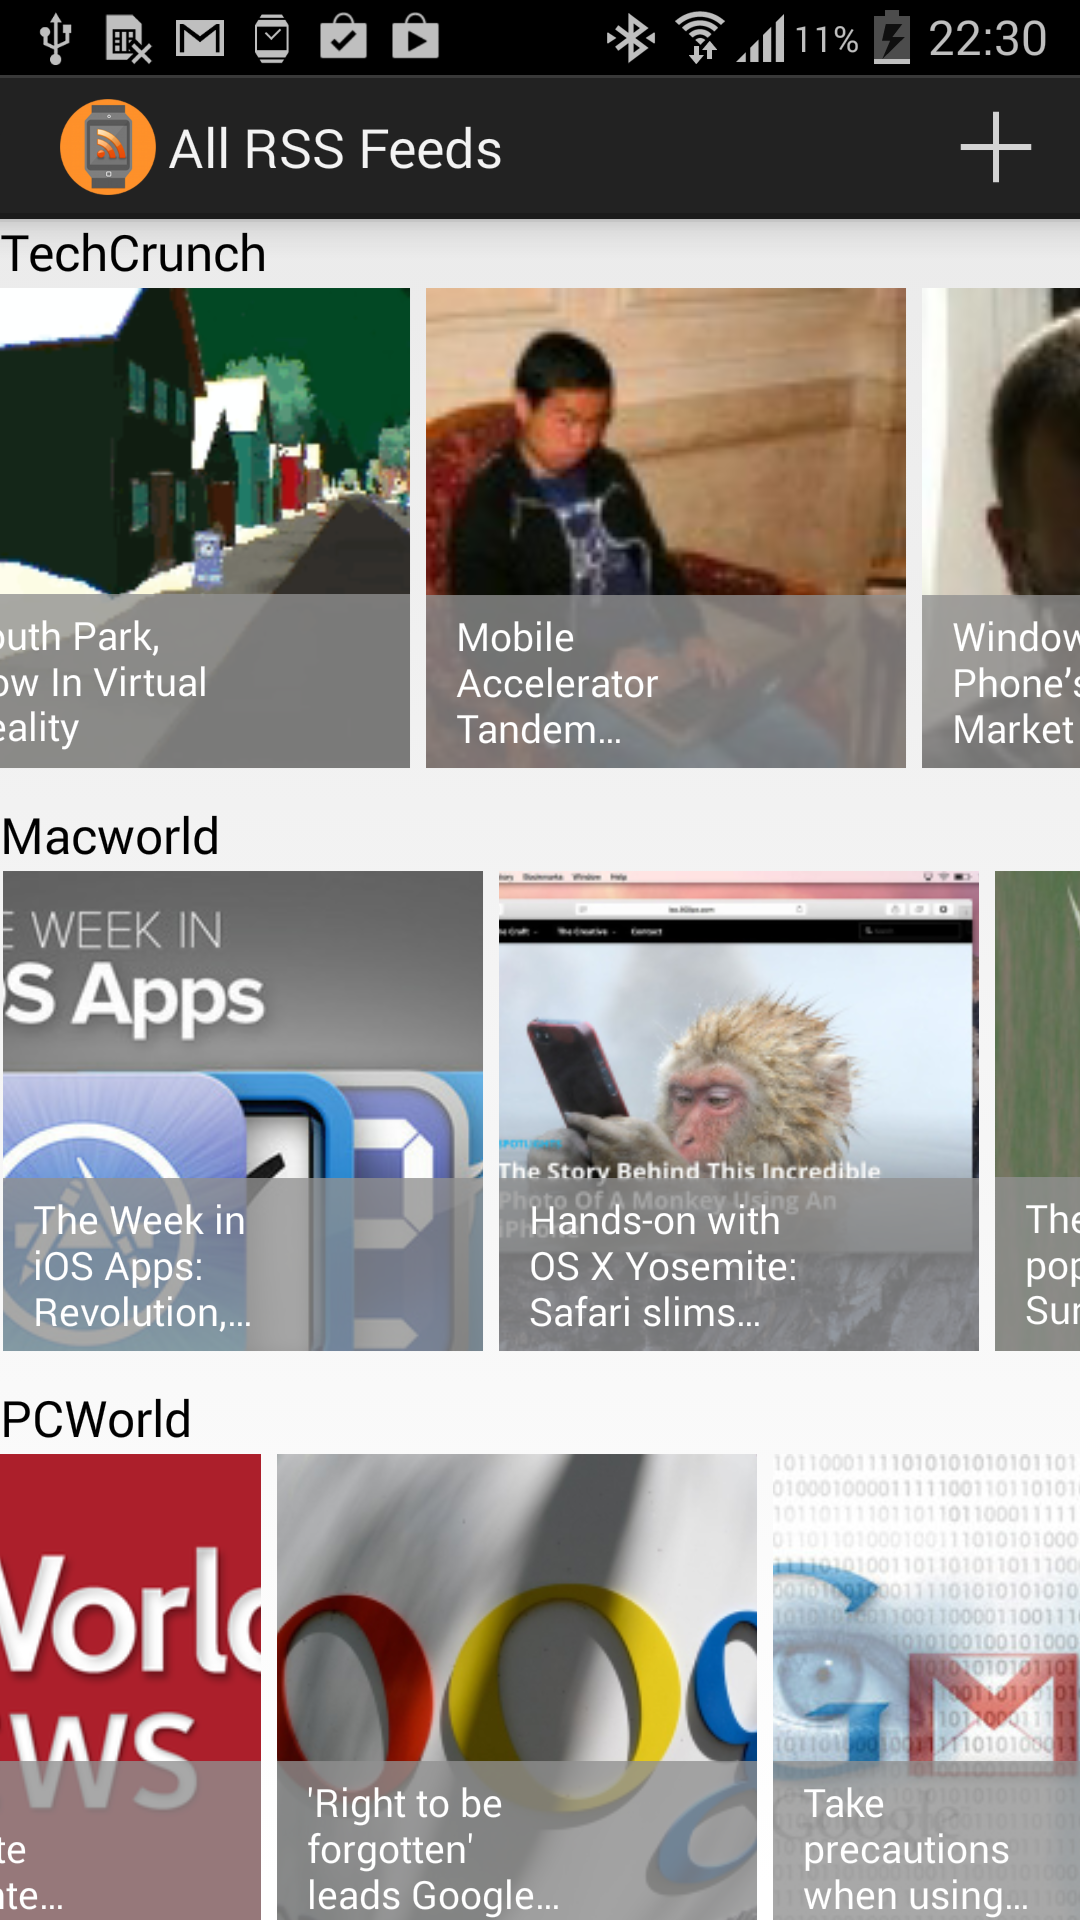Open the USB connection status icon
1080x1920 pixels.
(56, 39)
